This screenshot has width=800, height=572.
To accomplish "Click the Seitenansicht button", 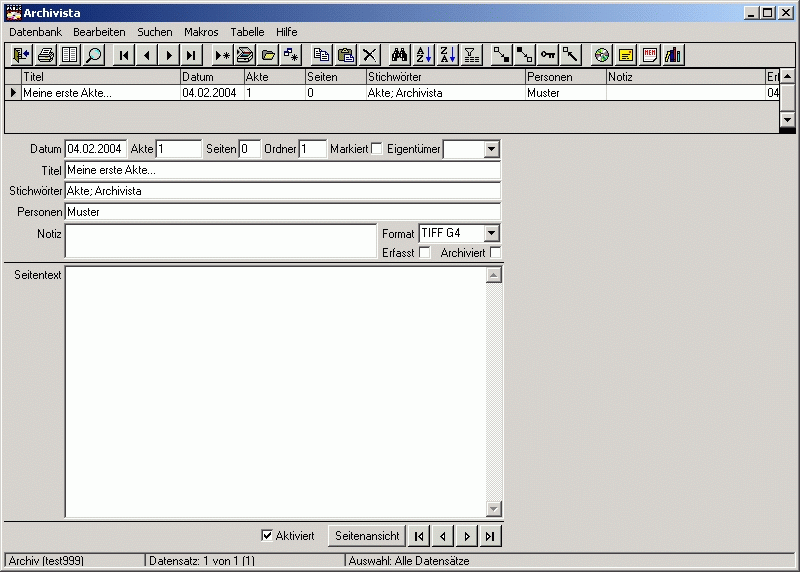I will [367, 536].
